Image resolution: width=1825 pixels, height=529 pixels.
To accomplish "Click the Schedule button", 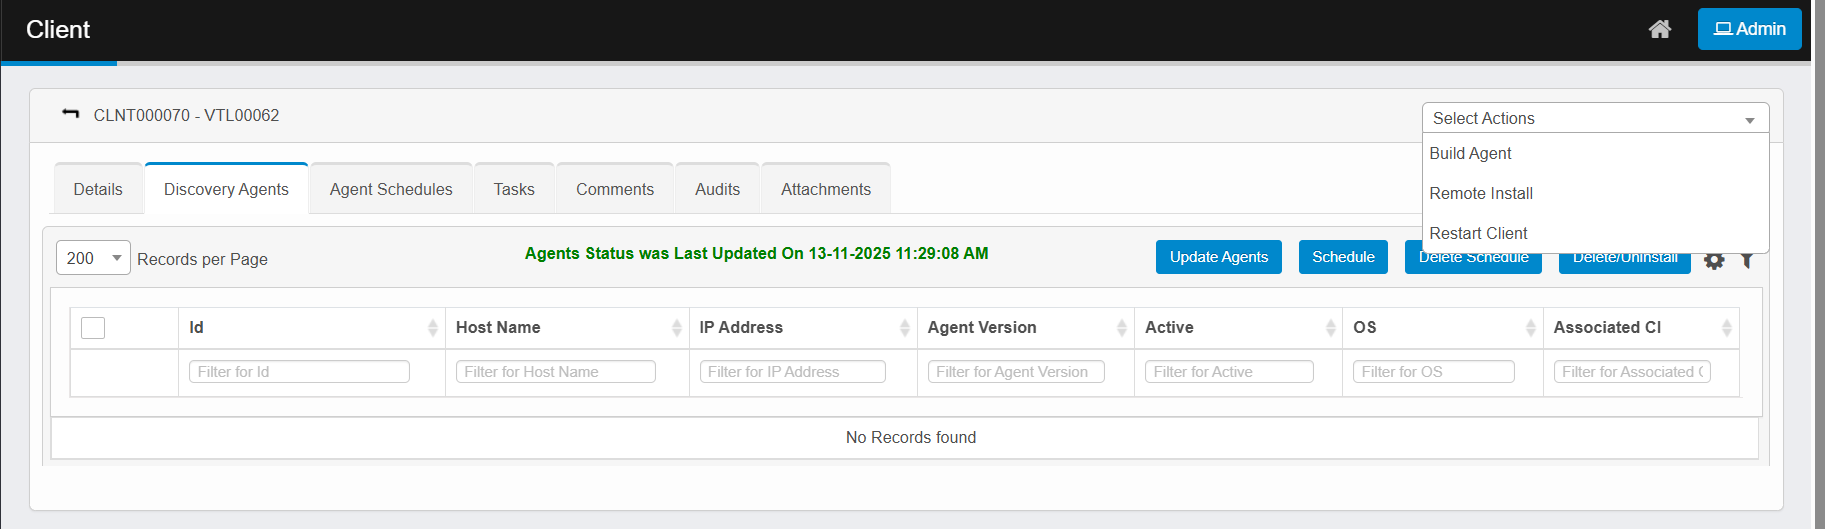I will pos(1342,257).
